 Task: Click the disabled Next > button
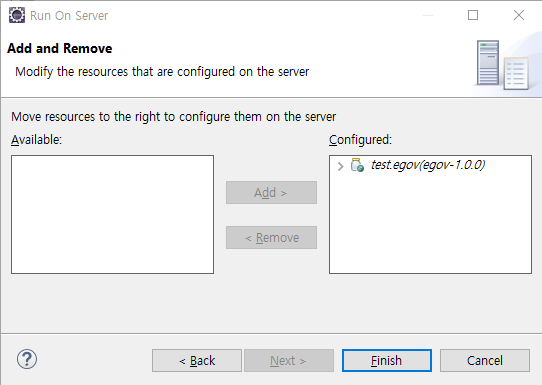[289, 360]
